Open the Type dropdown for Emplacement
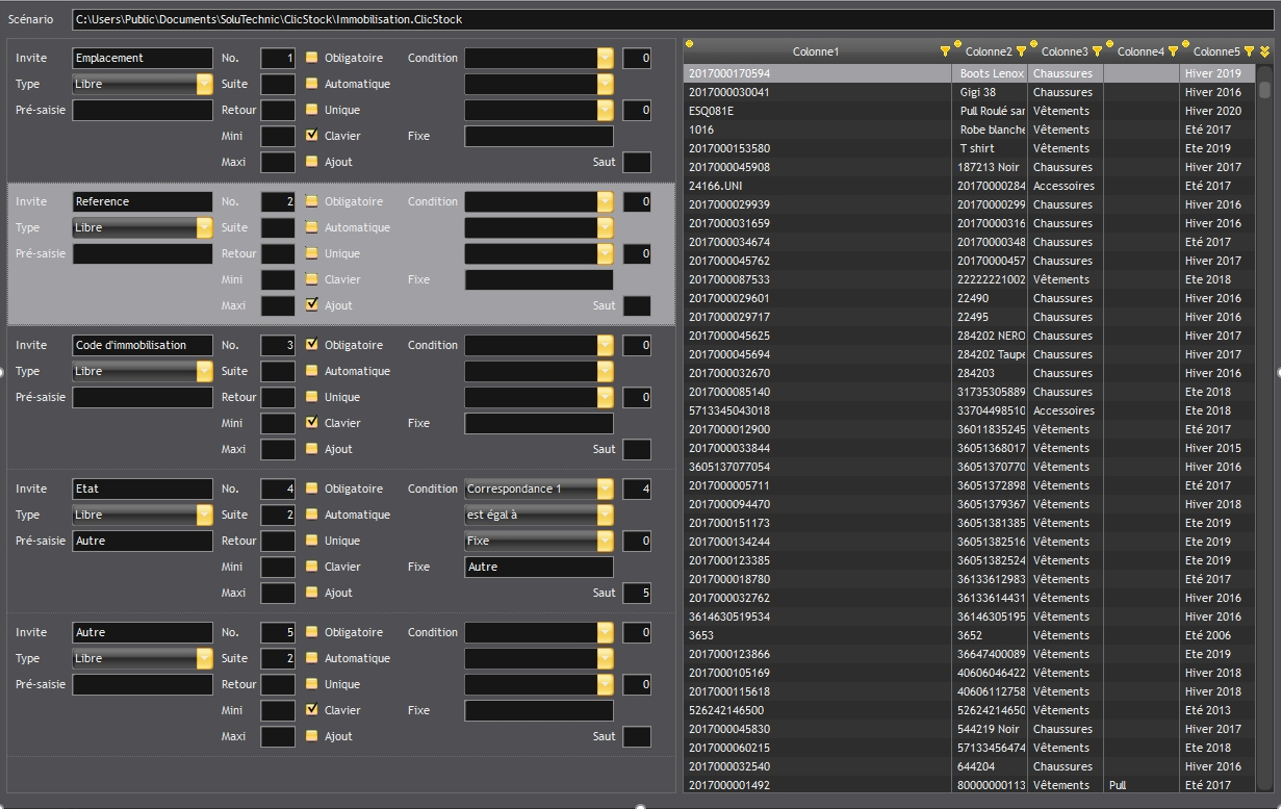Screen dimensions: 1281x809 coord(204,84)
